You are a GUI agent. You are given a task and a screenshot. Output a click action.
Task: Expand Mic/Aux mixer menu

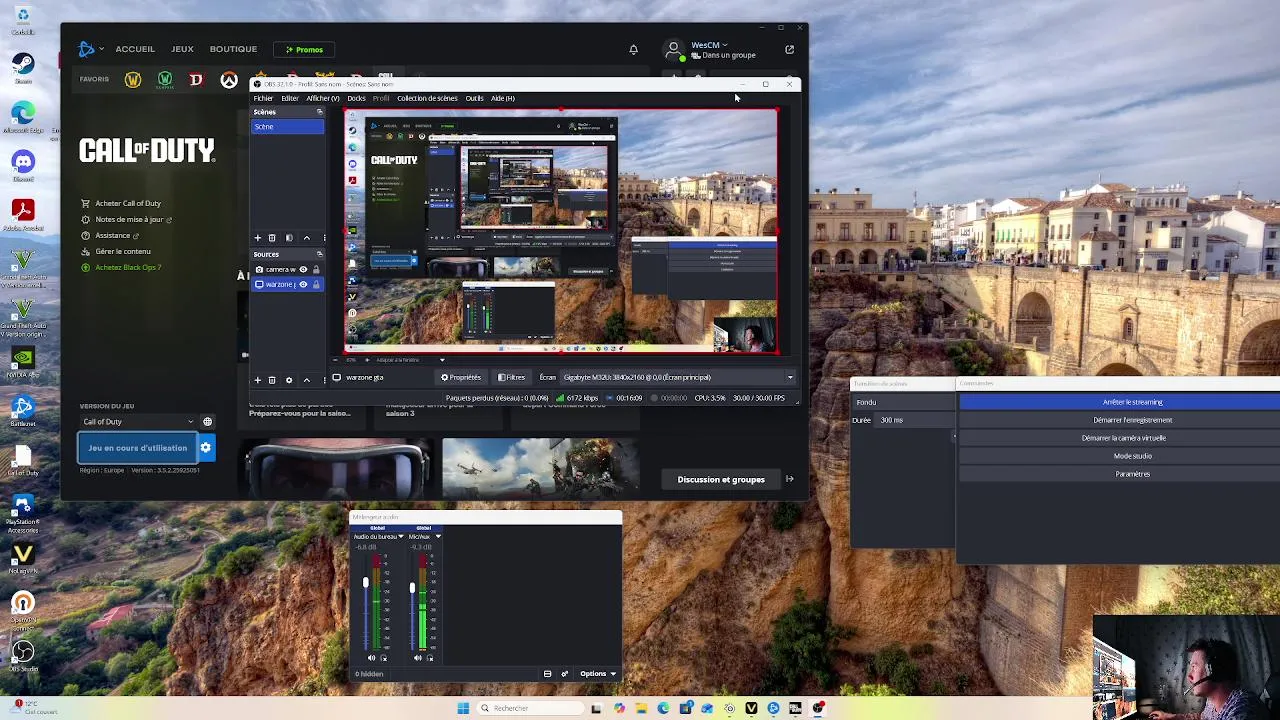point(437,537)
